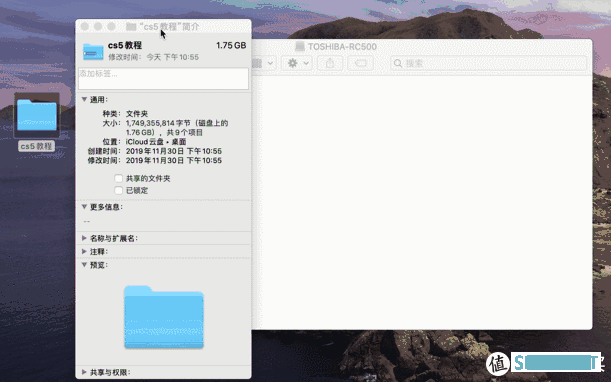This screenshot has height=382, width=611.
Task: Click the folder proxy icon in Get Info title bar
Action: (x=131, y=27)
